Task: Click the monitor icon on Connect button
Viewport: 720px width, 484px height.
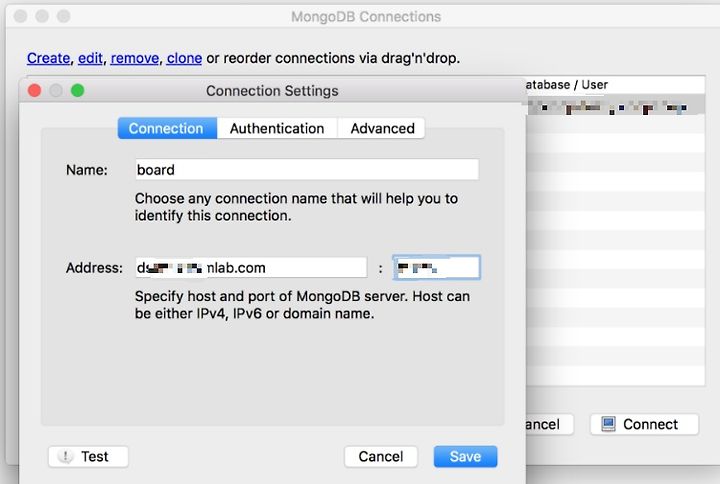Action: click(608, 424)
